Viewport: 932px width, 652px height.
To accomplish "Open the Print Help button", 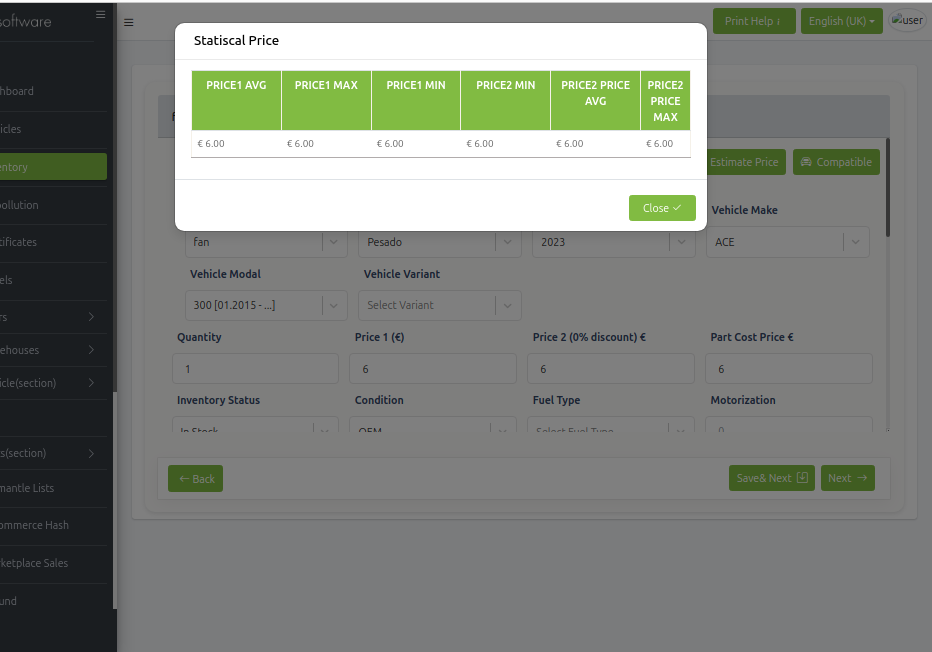I will click(753, 21).
